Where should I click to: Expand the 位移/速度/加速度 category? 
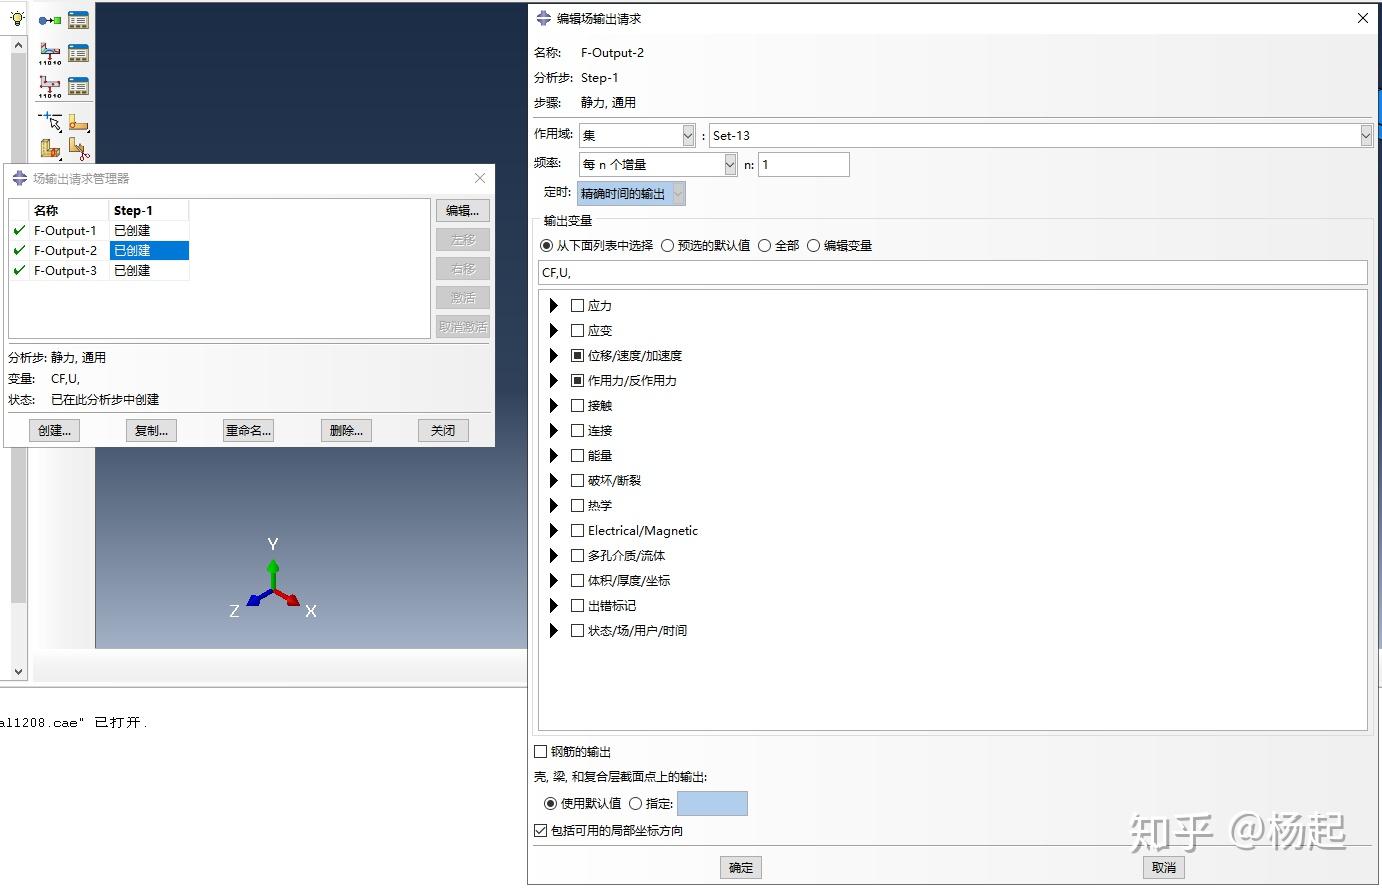tap(554, 355)
